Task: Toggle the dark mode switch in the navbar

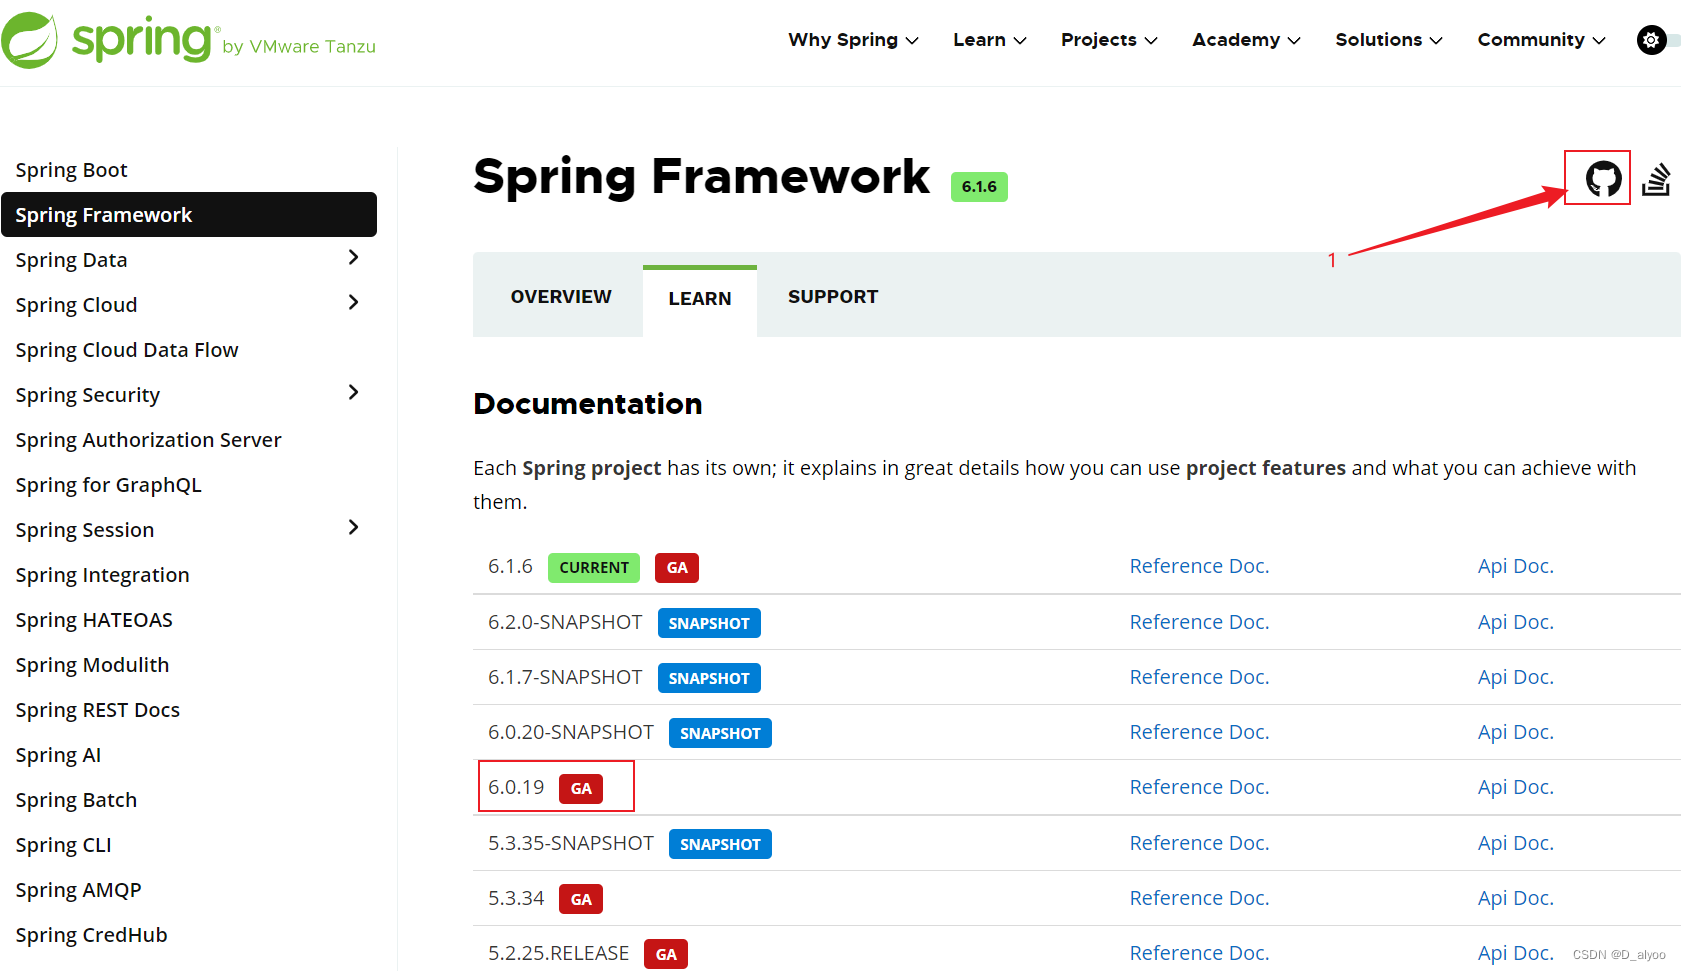Action: click(x=1662, y=40)
